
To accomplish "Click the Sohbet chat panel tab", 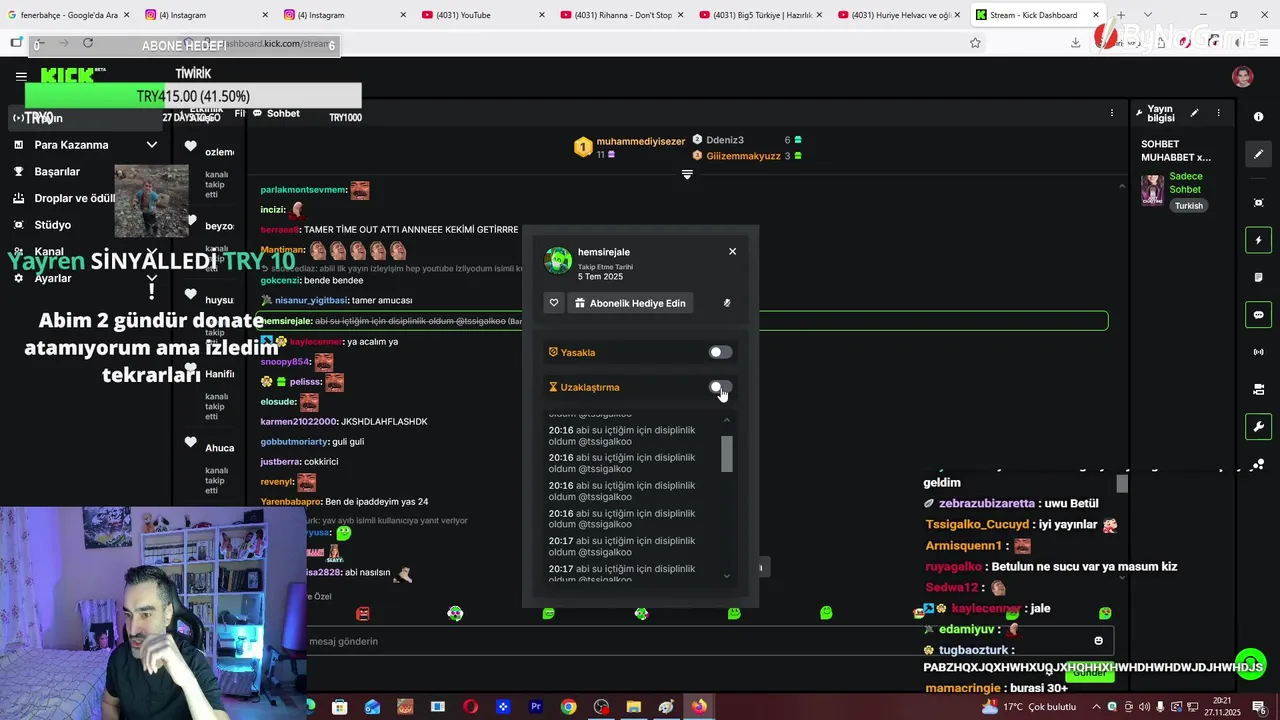I will (x=276, y=113).
